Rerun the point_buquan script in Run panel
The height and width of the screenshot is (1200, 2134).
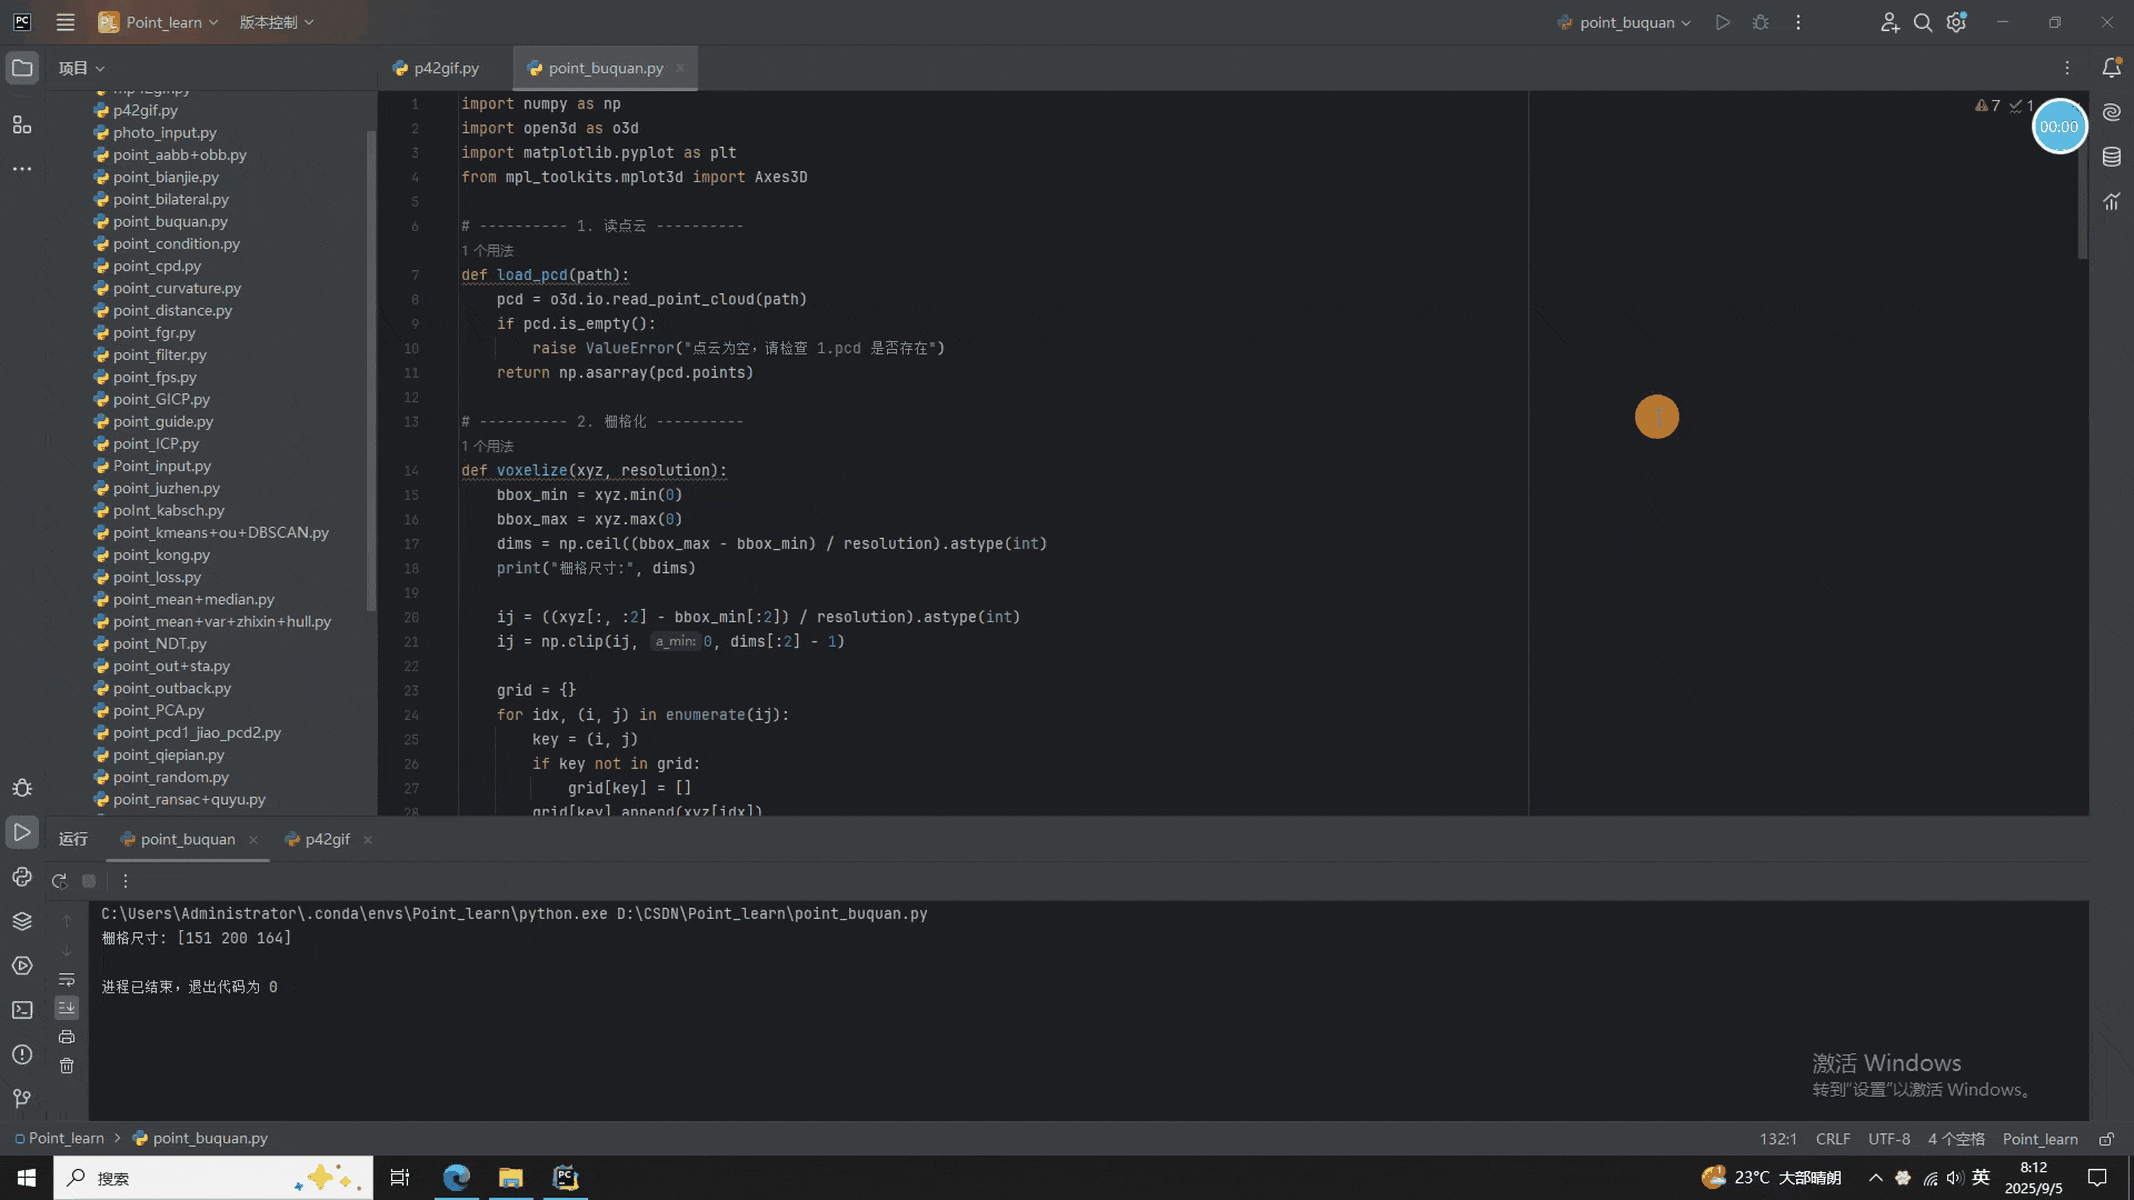pos(59,881)
